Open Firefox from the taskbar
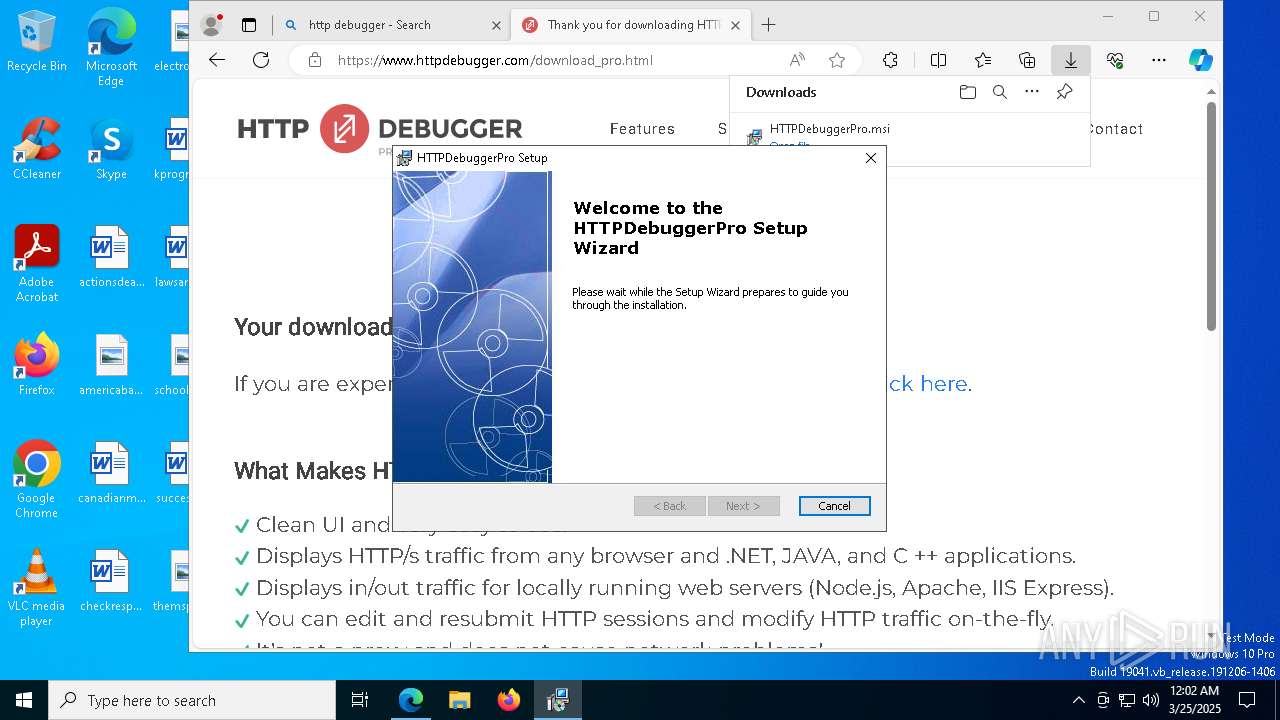 (x=508, y=700)
